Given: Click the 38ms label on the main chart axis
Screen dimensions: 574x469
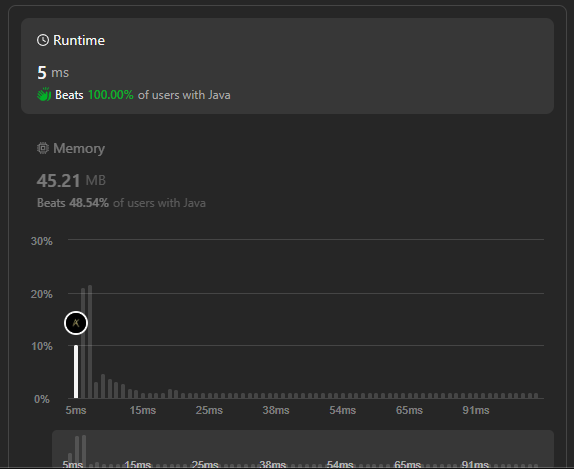Looking at the screenshot, I should (x=276, y=410).
